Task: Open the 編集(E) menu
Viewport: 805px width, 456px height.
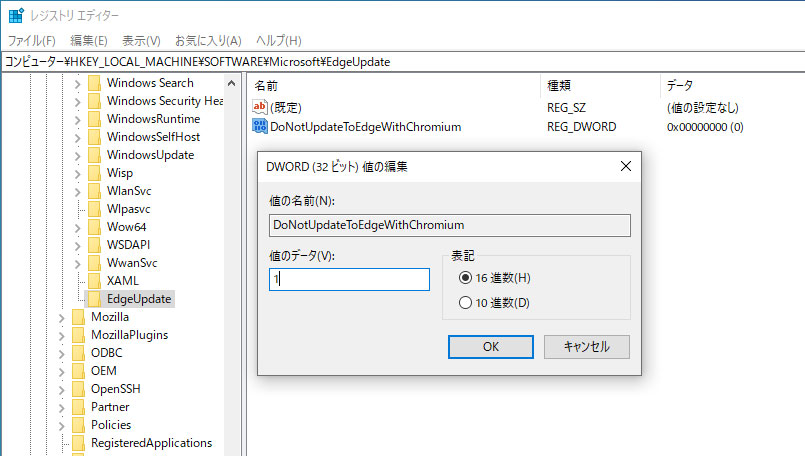Action: tap(89, 41)
